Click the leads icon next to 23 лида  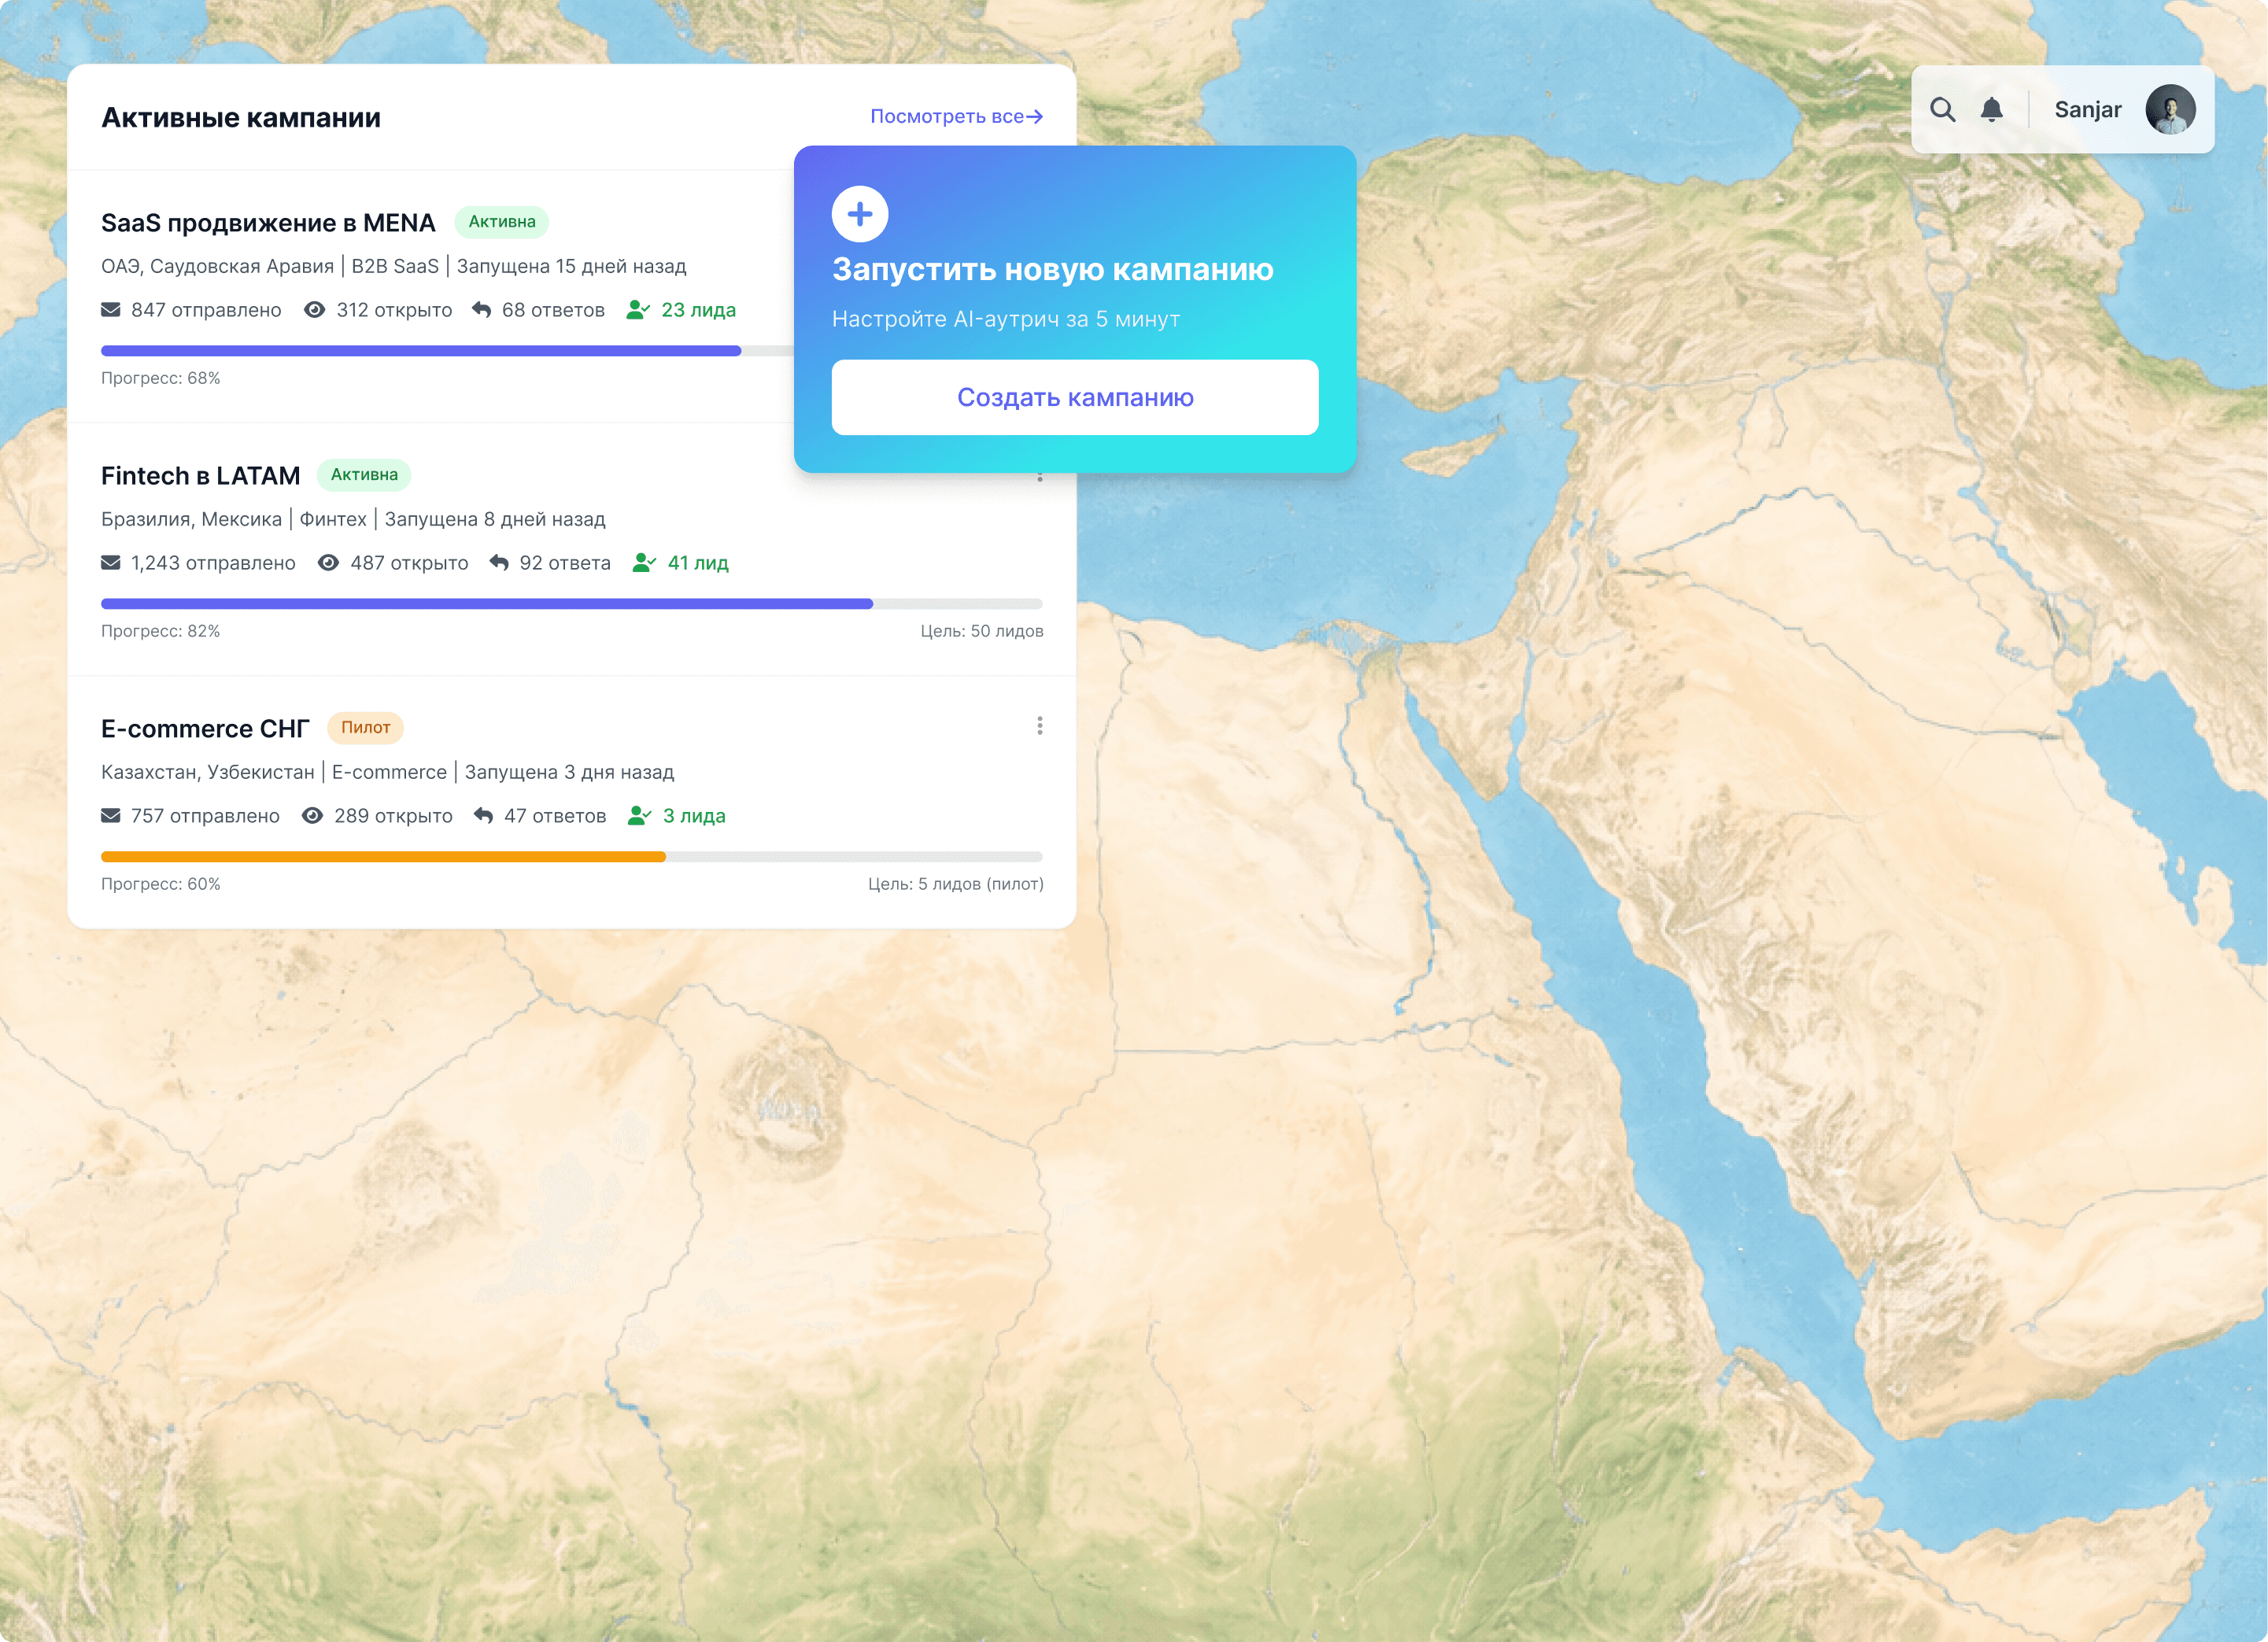pos(638,309)
